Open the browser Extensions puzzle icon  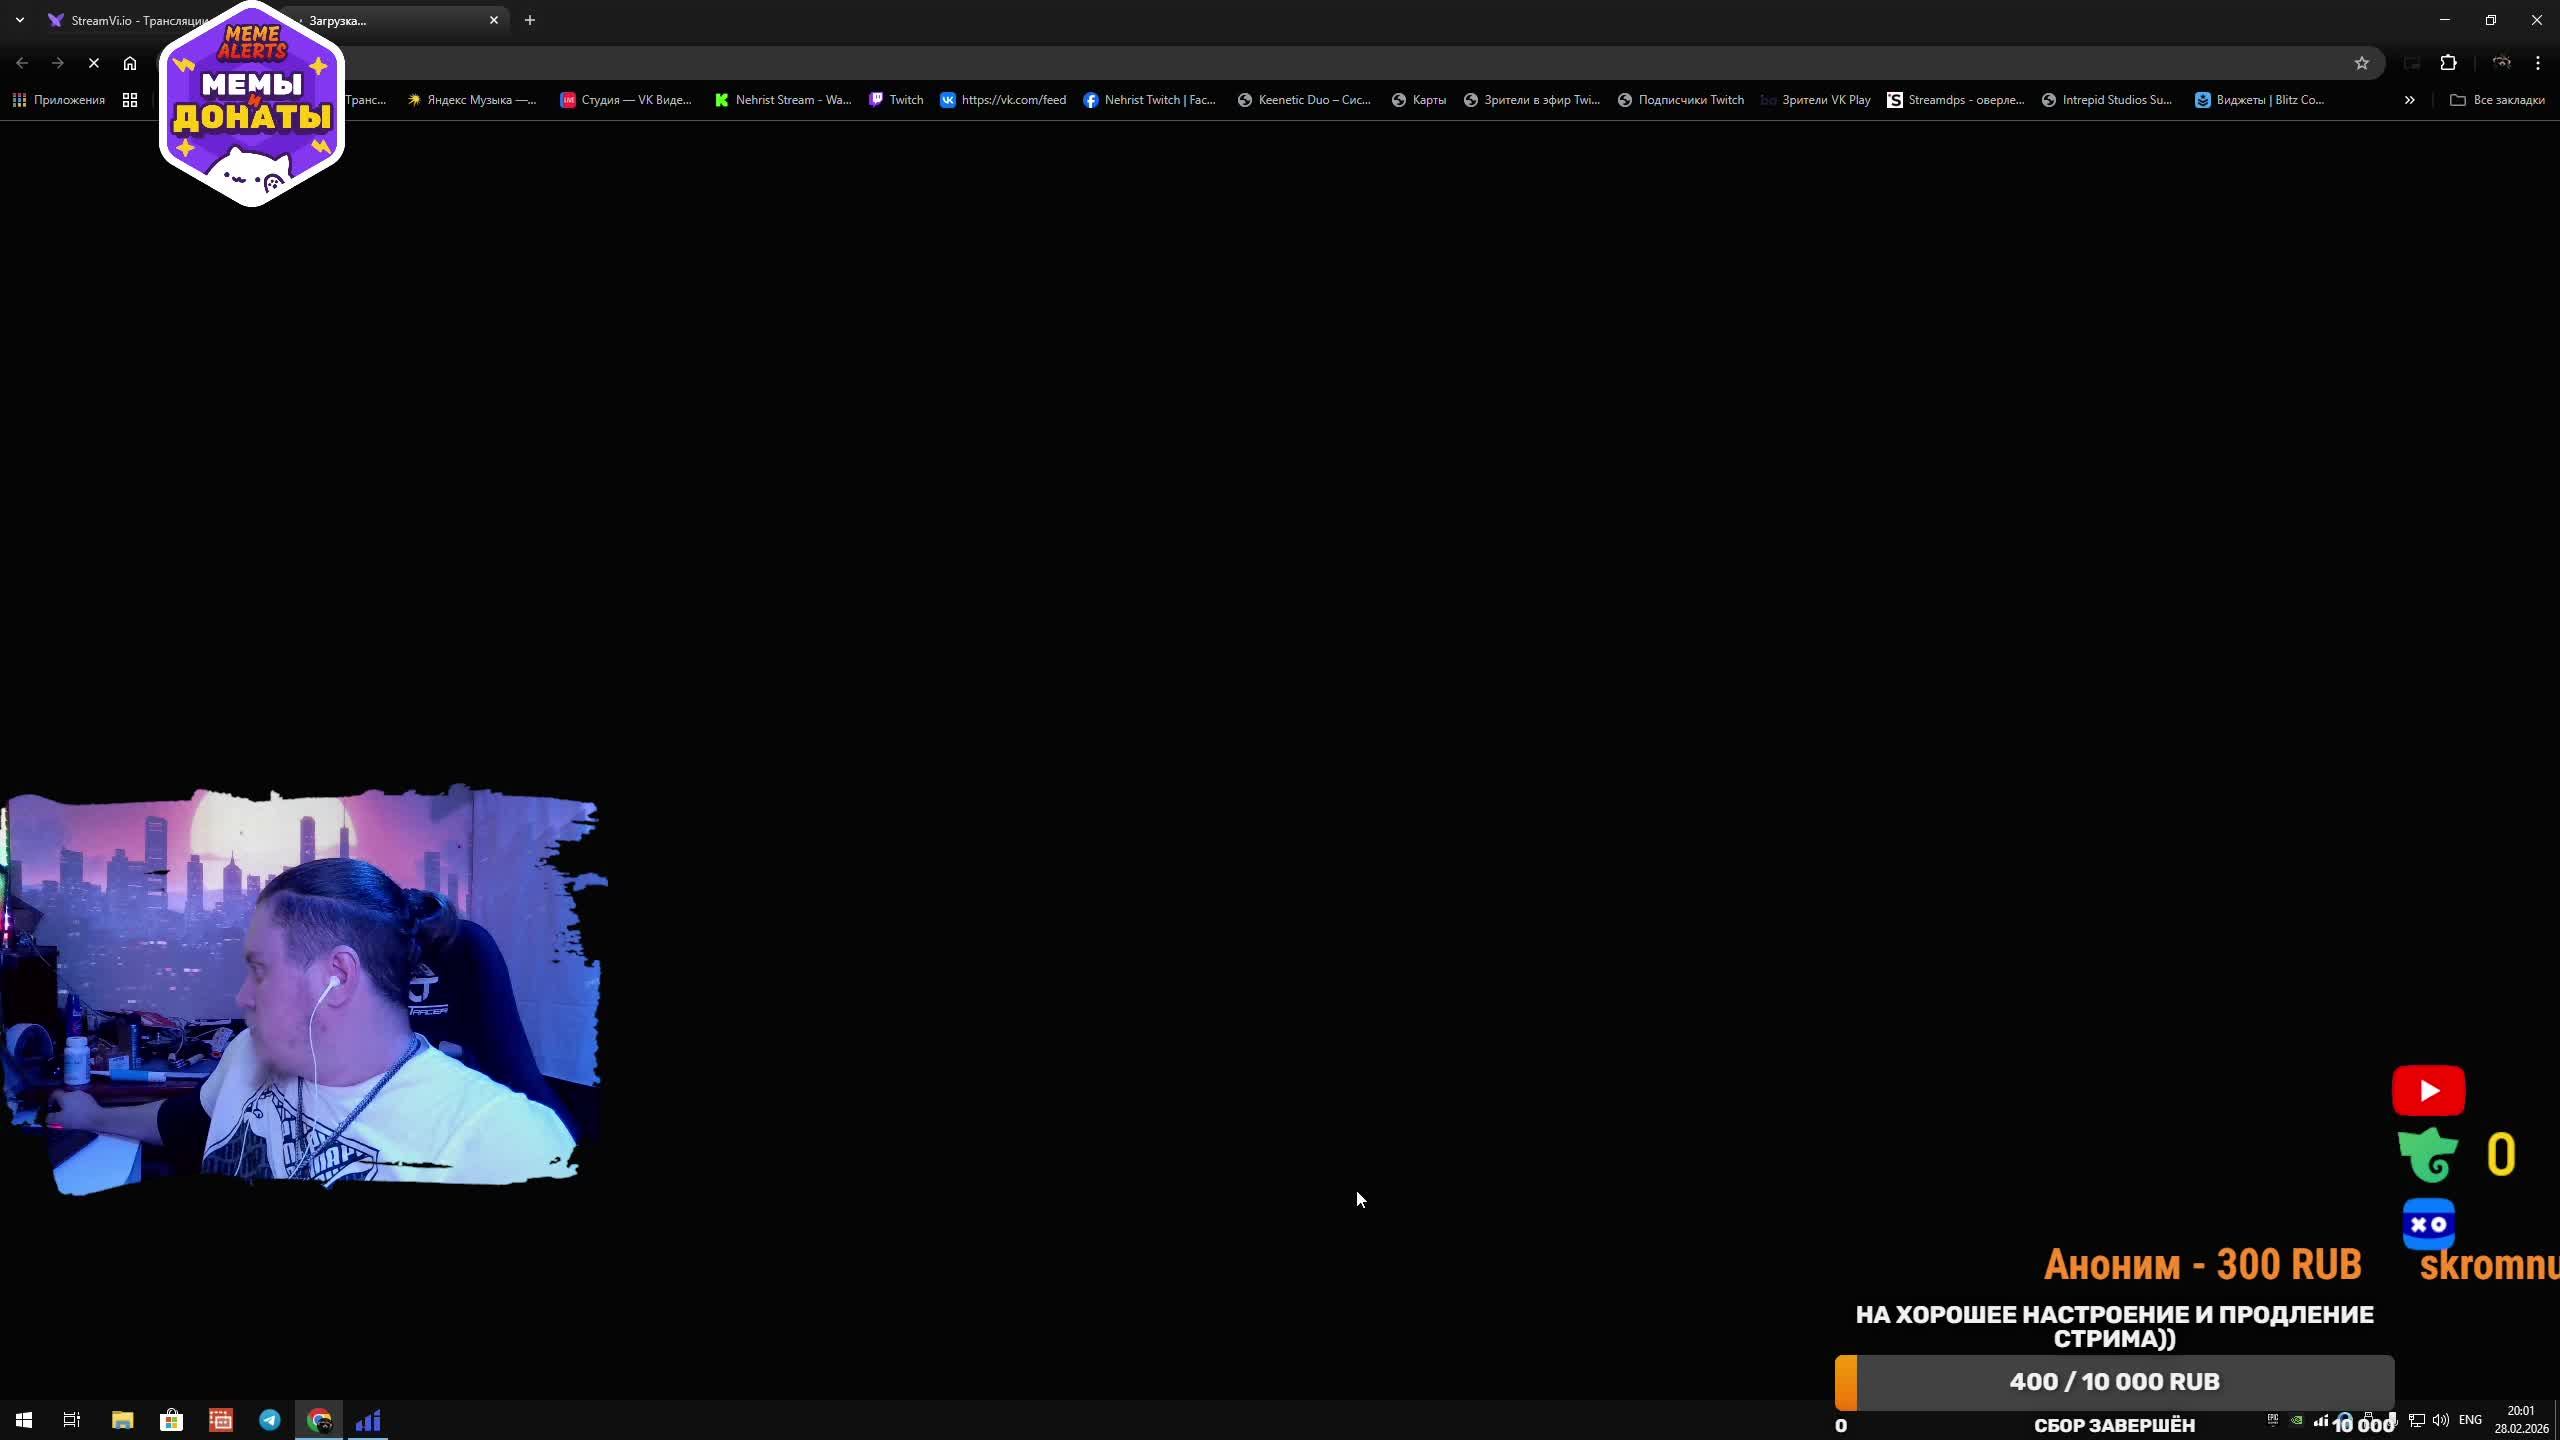coord(2449,63)
